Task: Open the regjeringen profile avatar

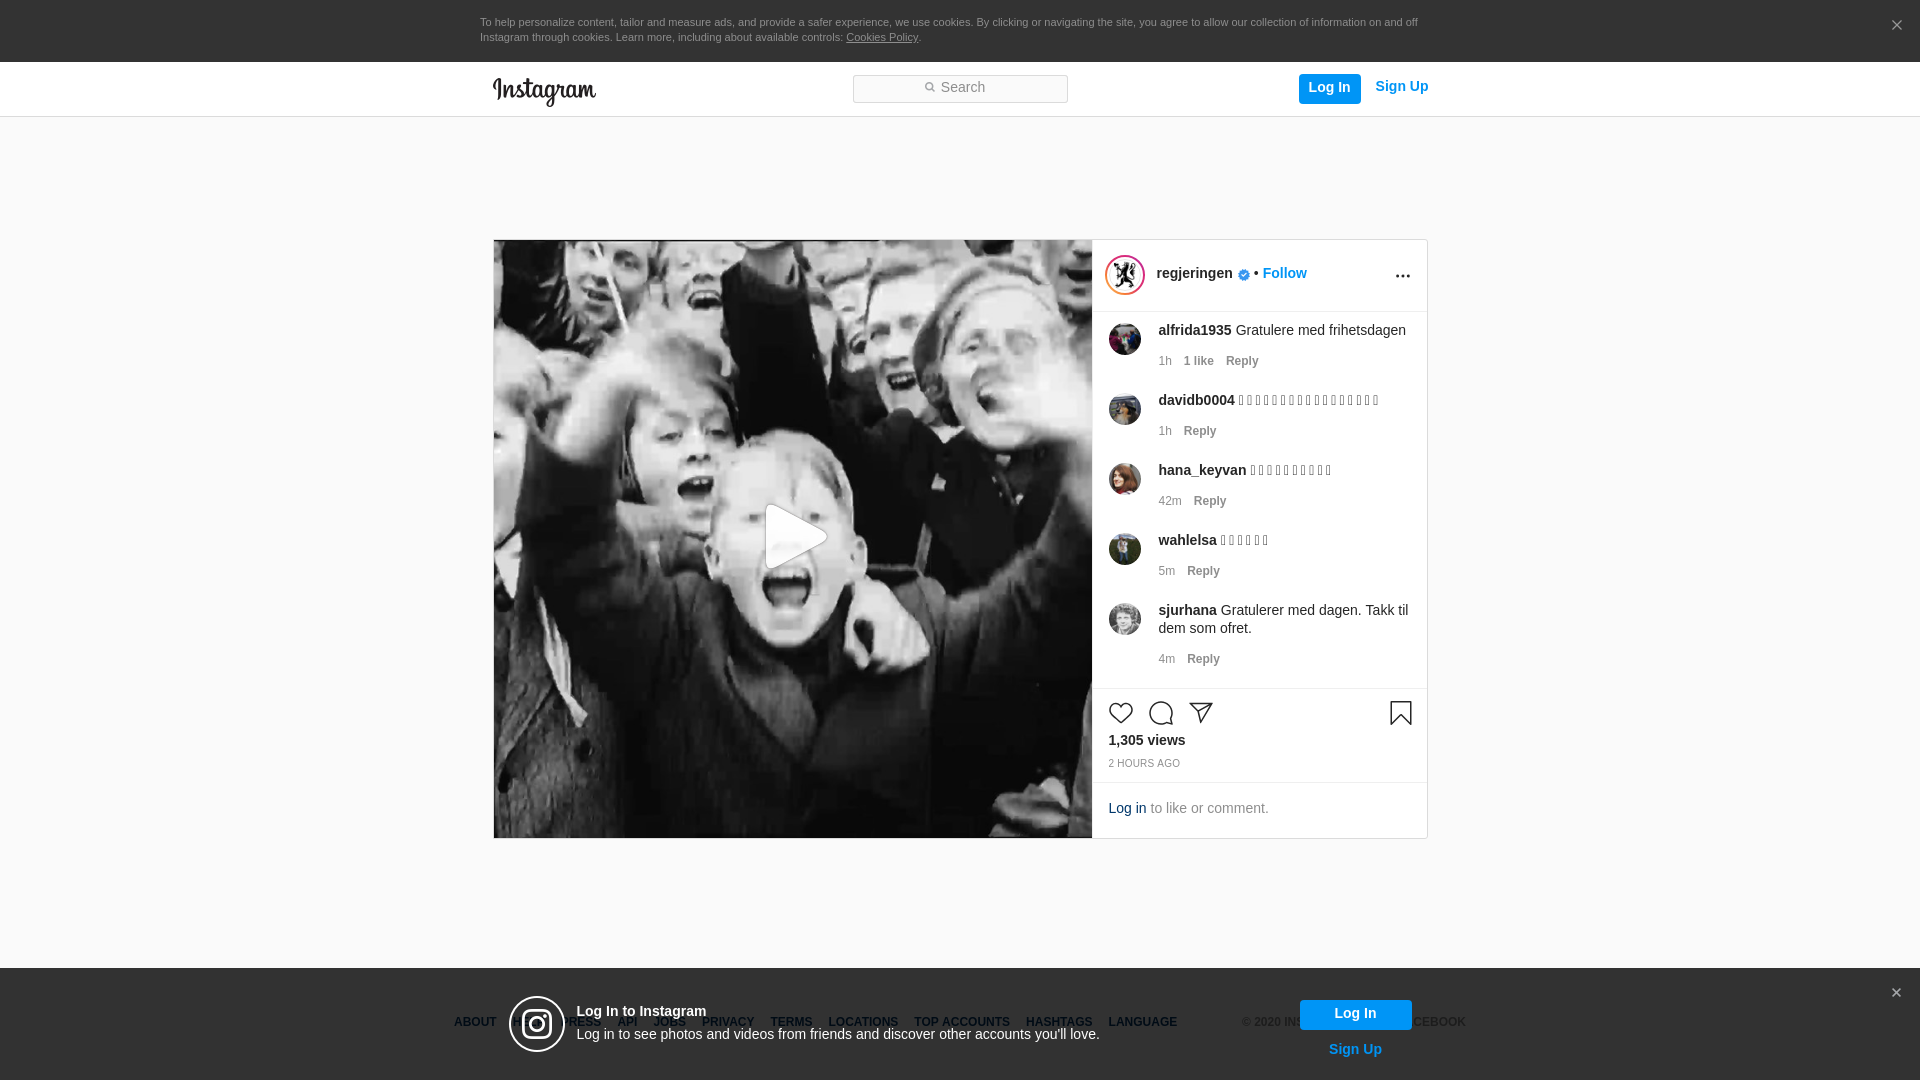Action: [1125, 275]
